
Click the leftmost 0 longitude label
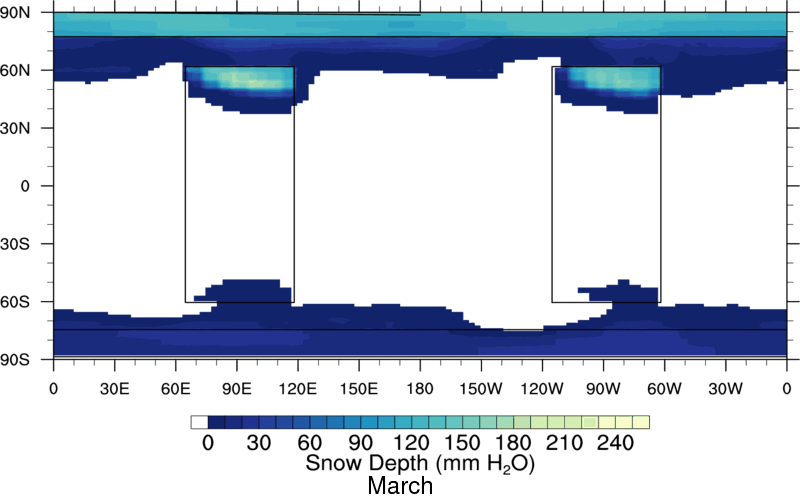(54, 389)
